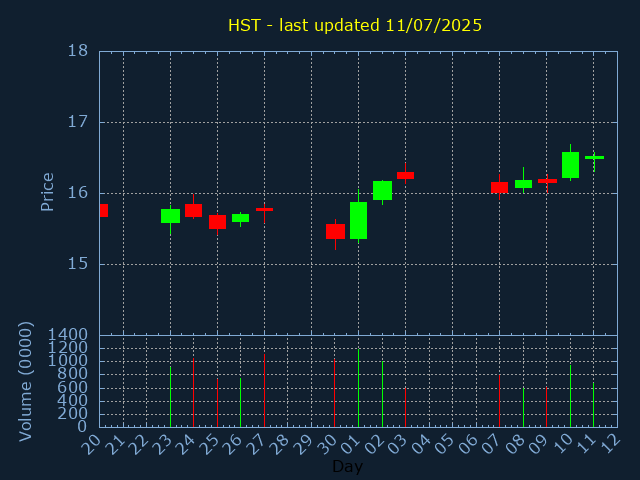Image resolution: width=640 pixels, height=480 pixels.
Task: Click the green volume bar for day 01
Action: (x=358, y=388)
